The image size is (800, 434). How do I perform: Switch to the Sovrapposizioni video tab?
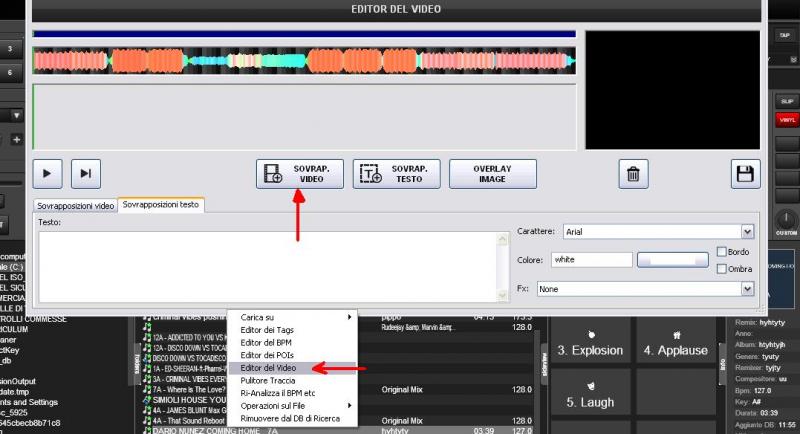point(76,206)
